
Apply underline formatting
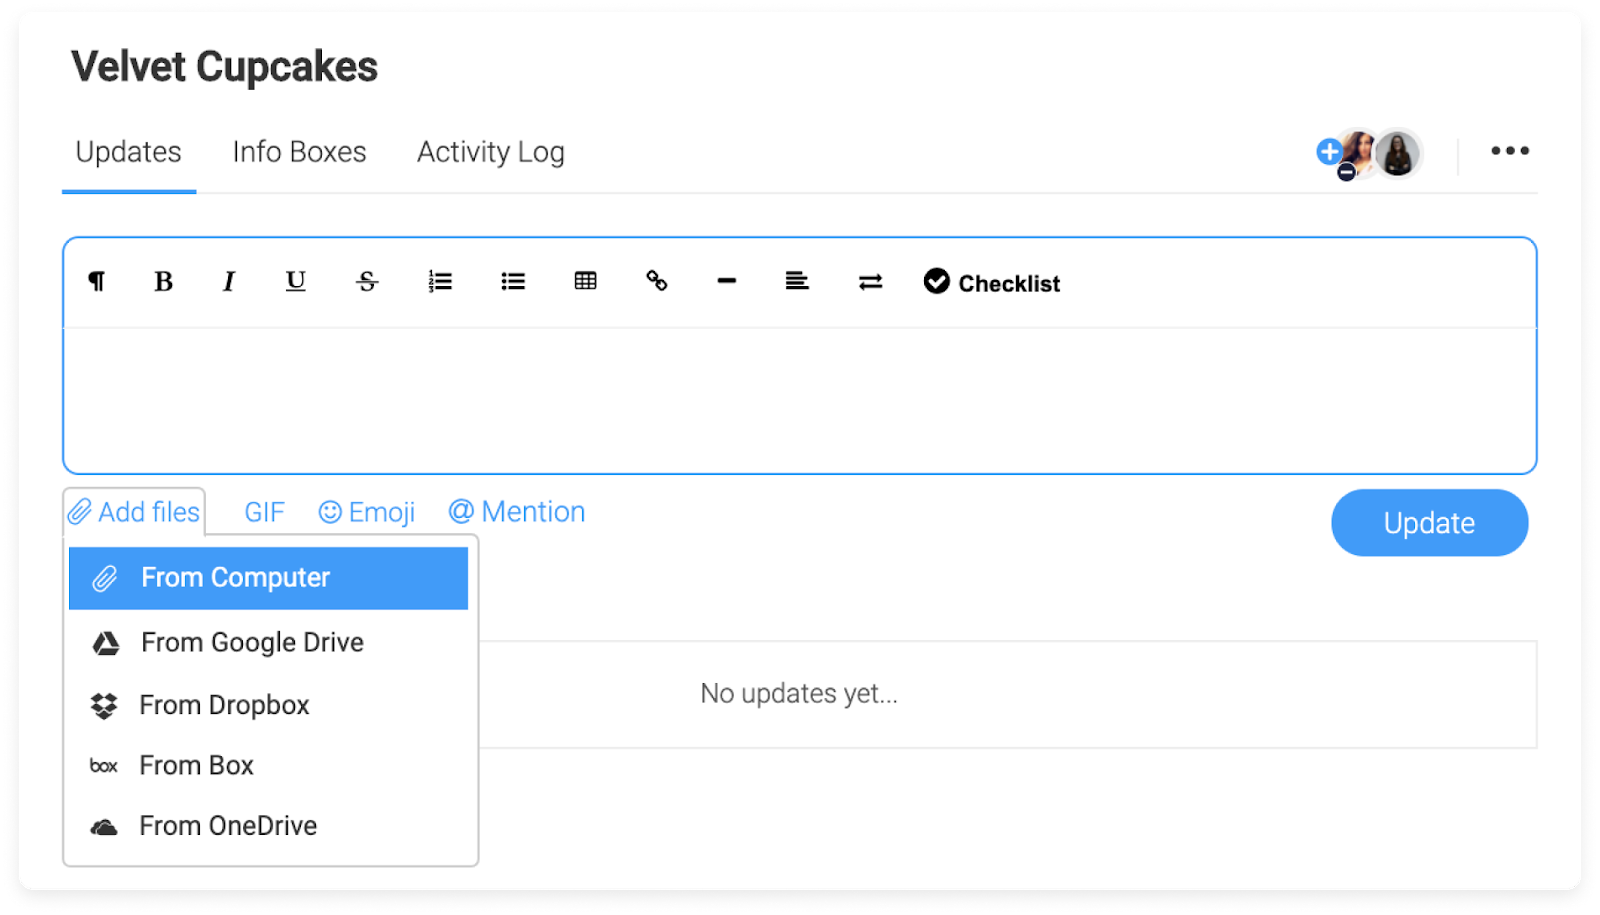point(294,281)
